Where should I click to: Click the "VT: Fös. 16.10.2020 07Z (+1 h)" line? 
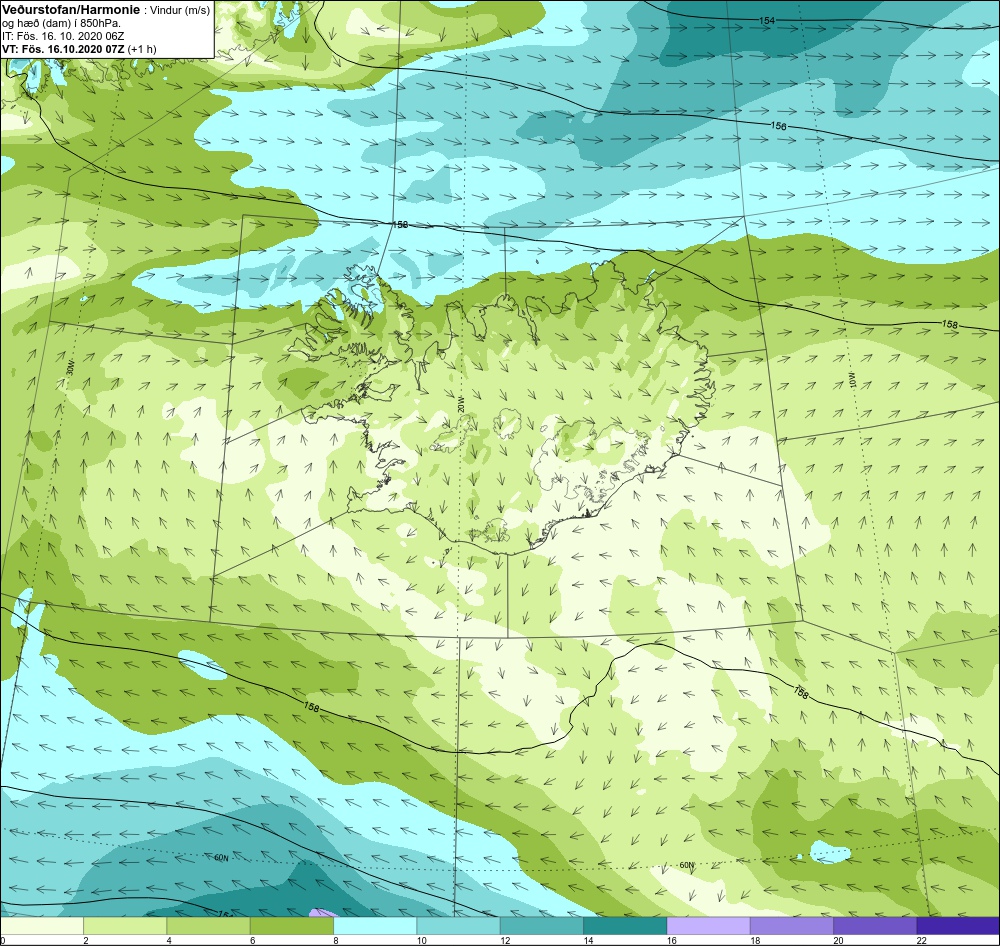click(79, 48)
